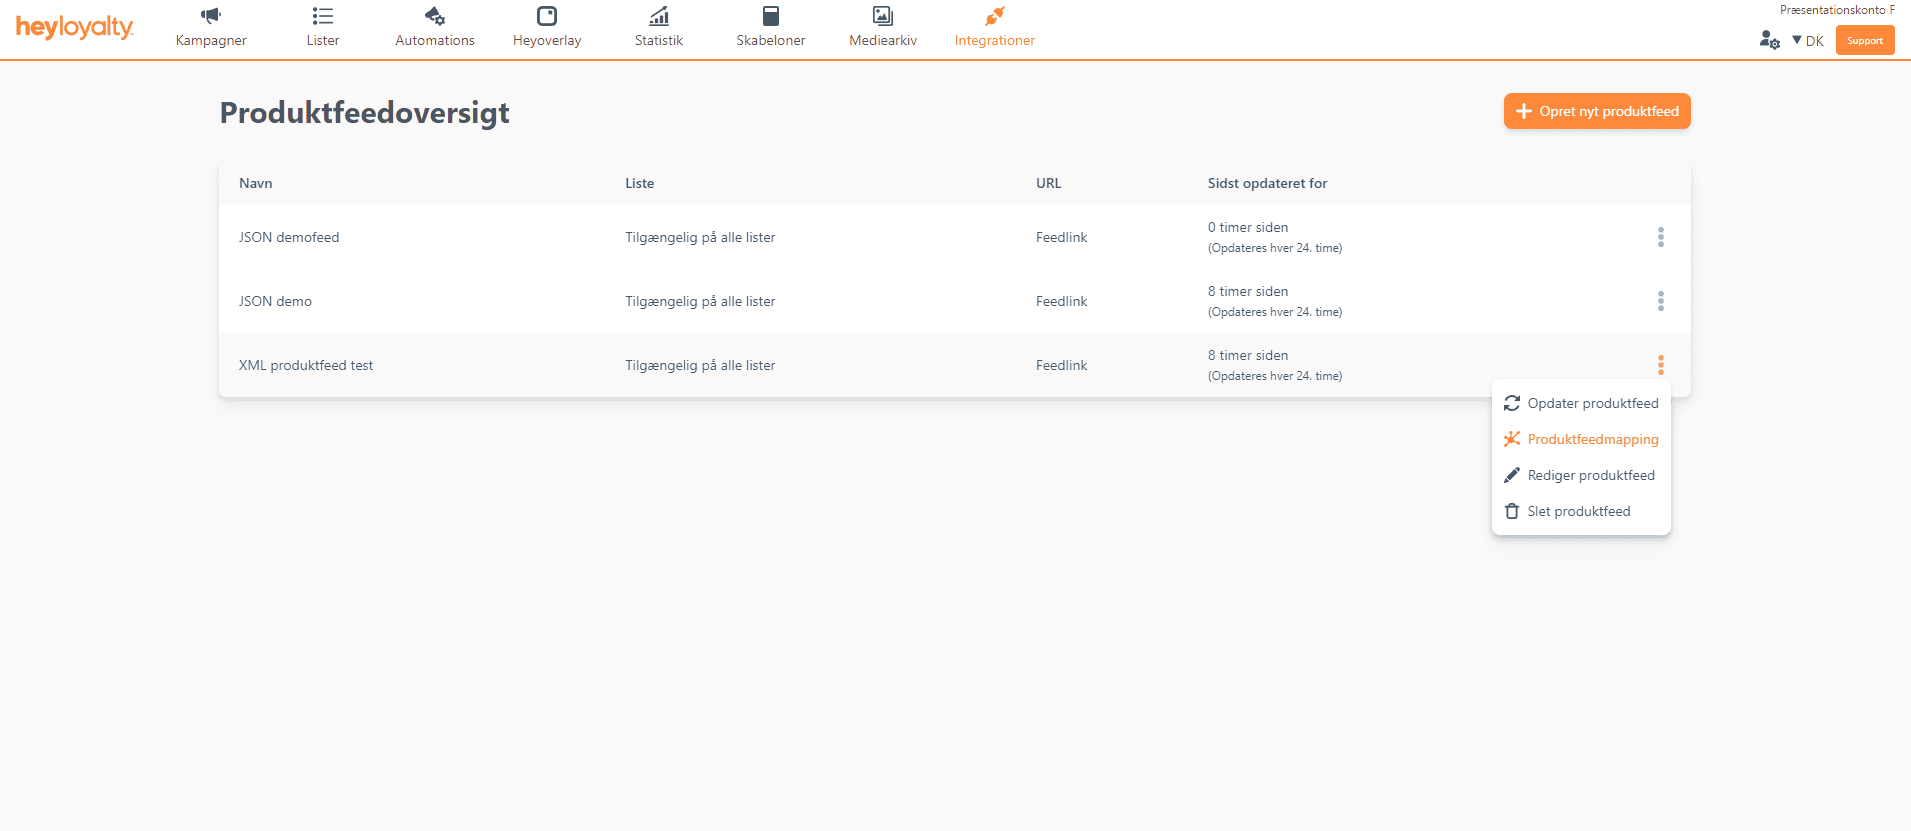Open Feedlink for JSON demofeed

pyautogui.click(x=1061, y=237)
